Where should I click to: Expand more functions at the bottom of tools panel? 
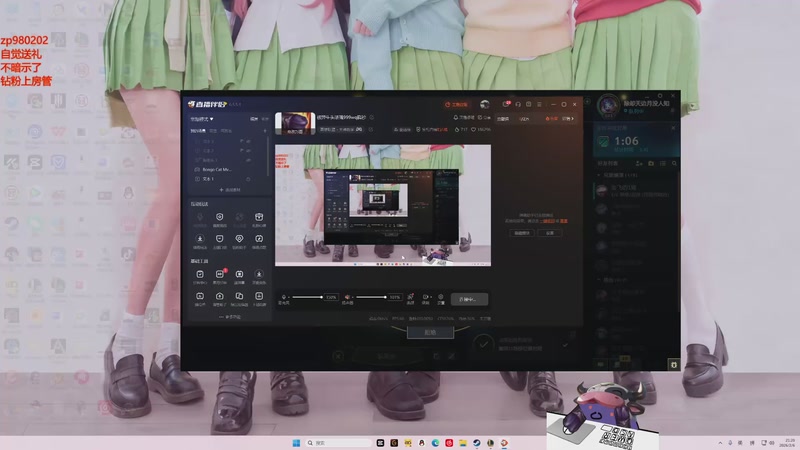(230, 317)
